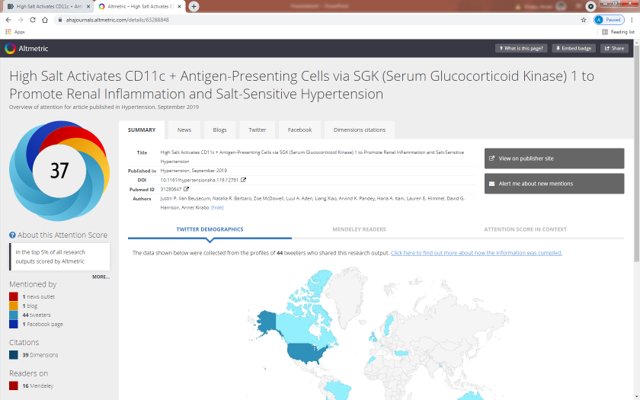Bookmark this page with star icon
640x400 pixels.
click(583, 20)
